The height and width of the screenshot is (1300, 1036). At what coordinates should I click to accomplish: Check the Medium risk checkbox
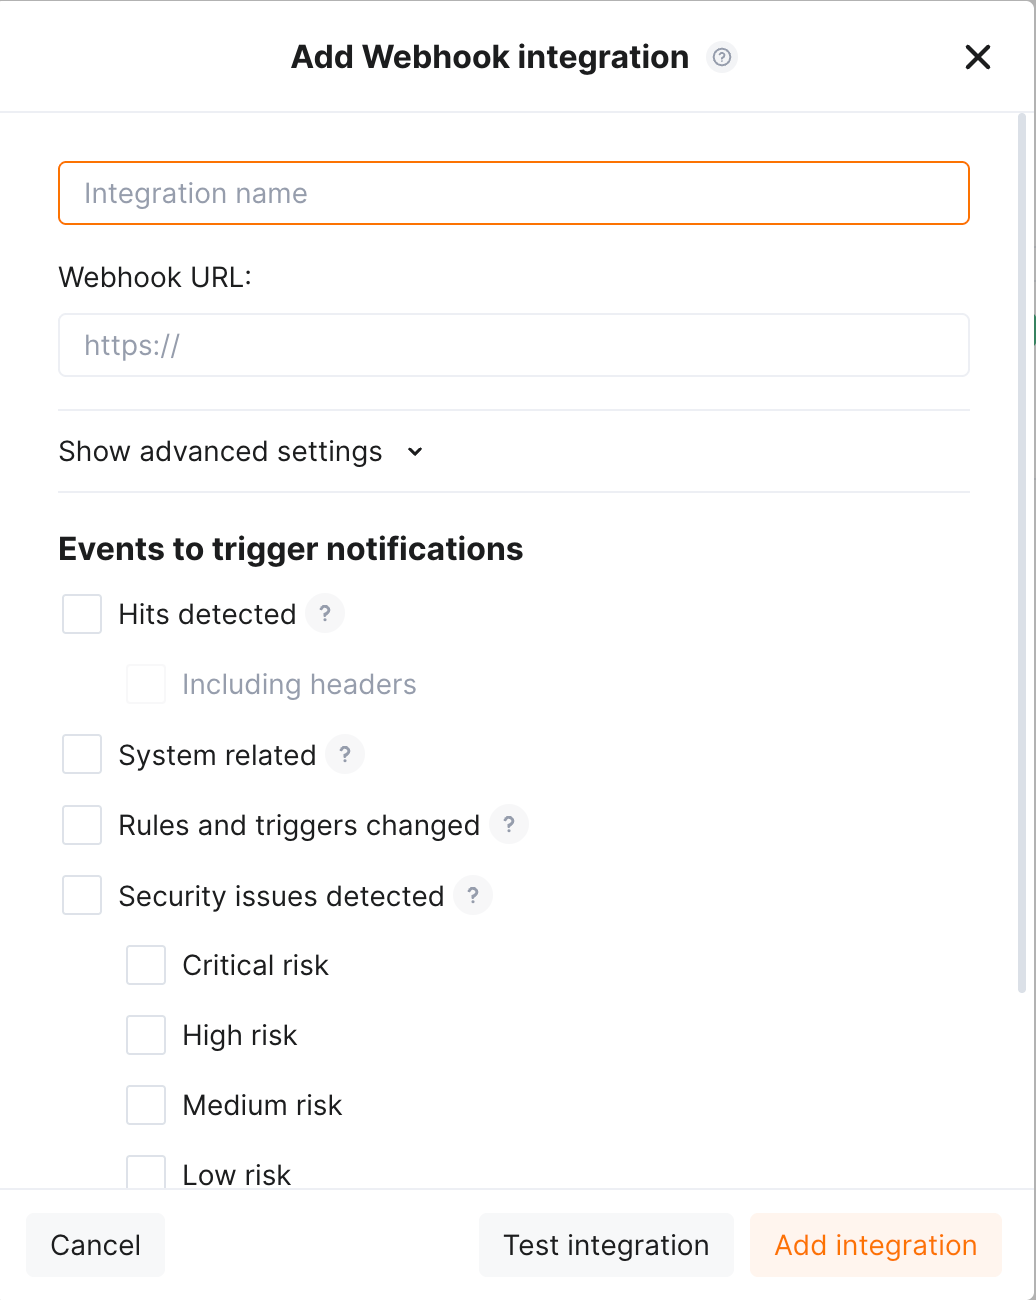[146, 1106]
